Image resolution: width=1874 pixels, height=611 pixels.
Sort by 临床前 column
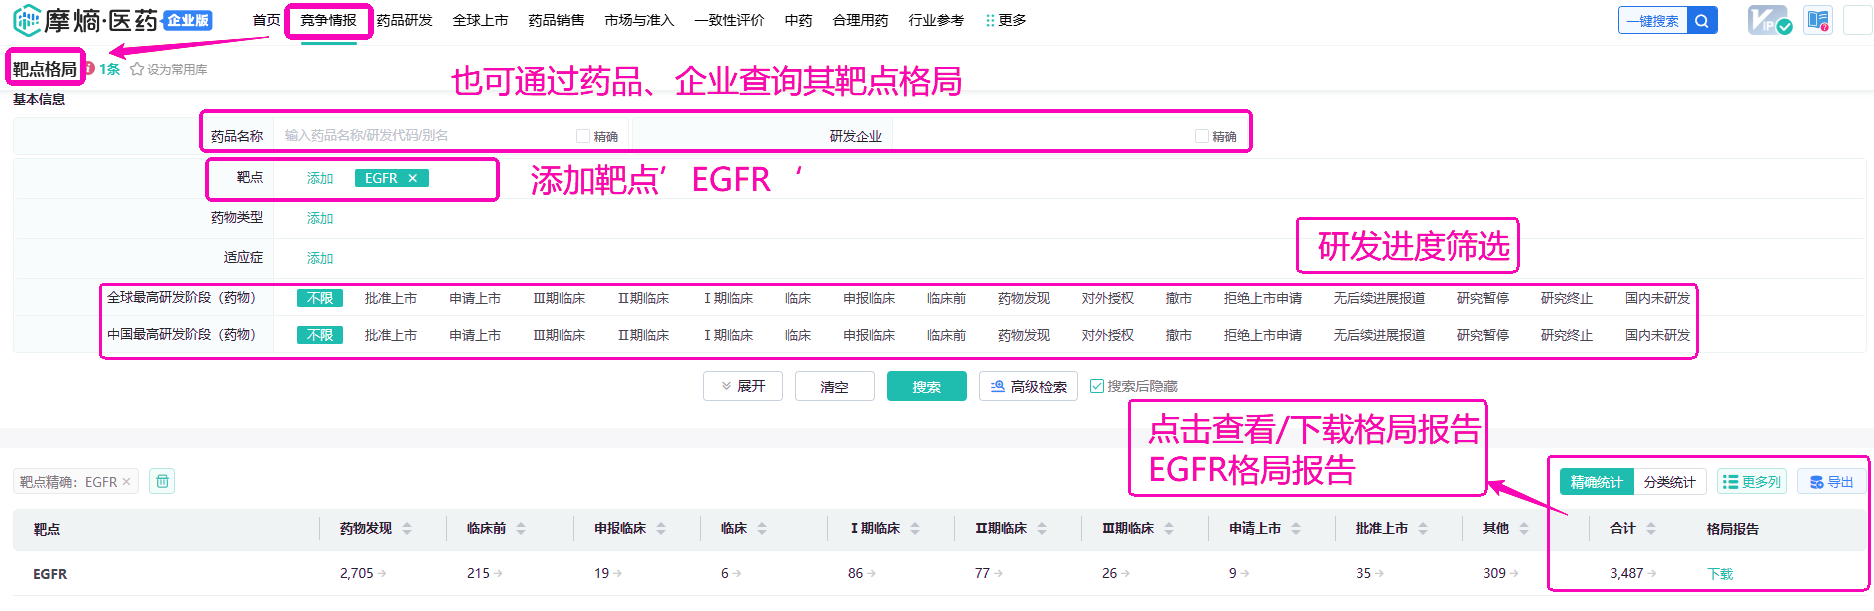(521, 529)
